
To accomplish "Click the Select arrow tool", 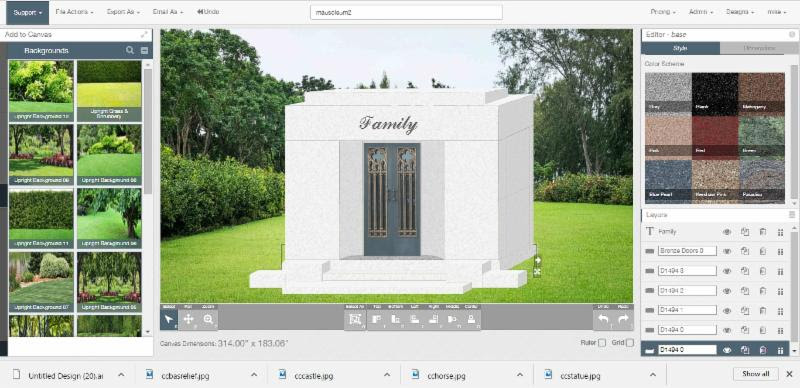I will coord(169,320).
